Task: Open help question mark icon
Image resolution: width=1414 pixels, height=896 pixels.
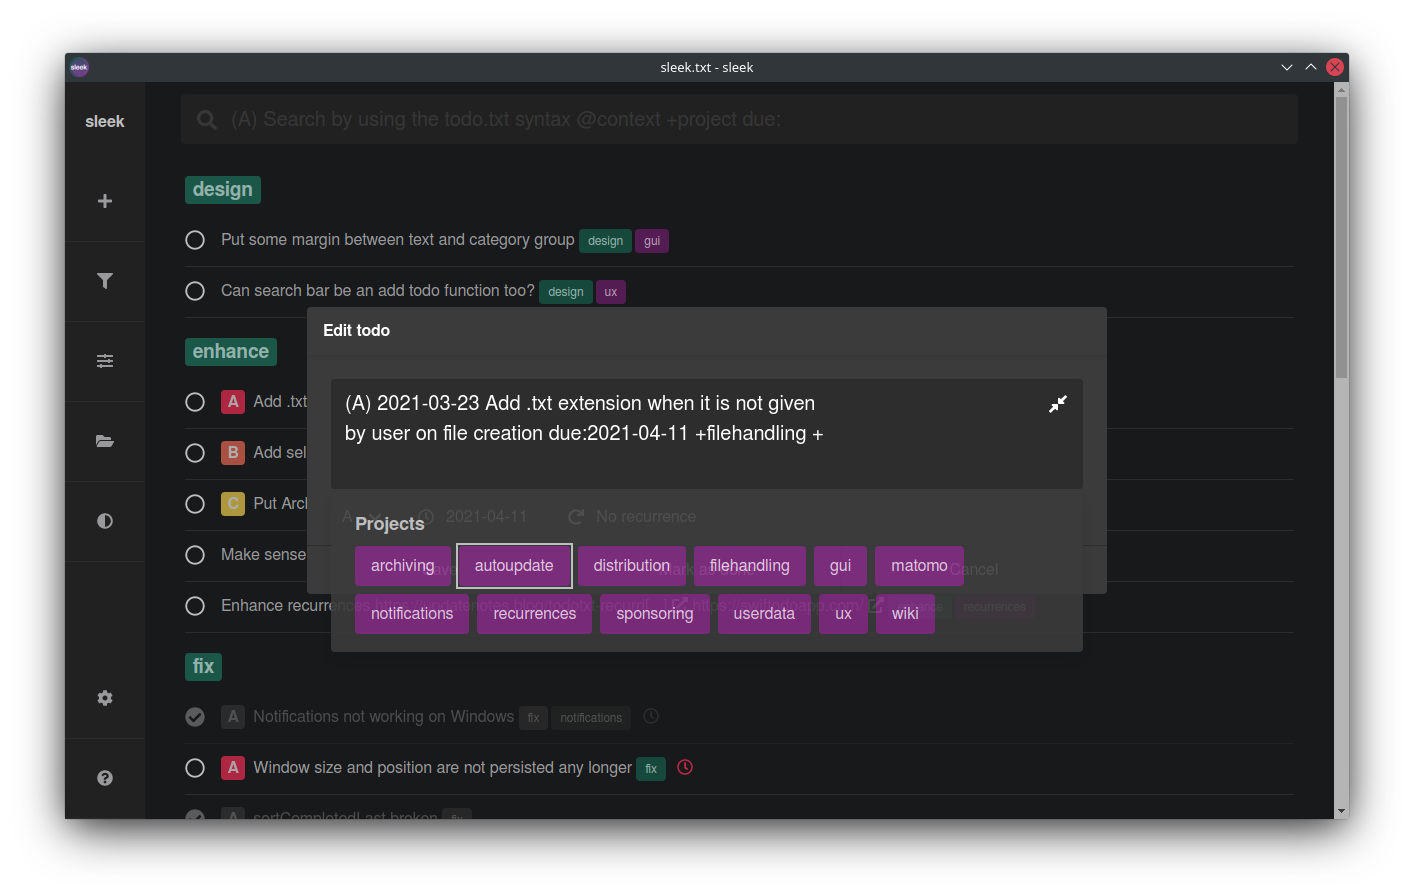Action: tap(105, 778)
